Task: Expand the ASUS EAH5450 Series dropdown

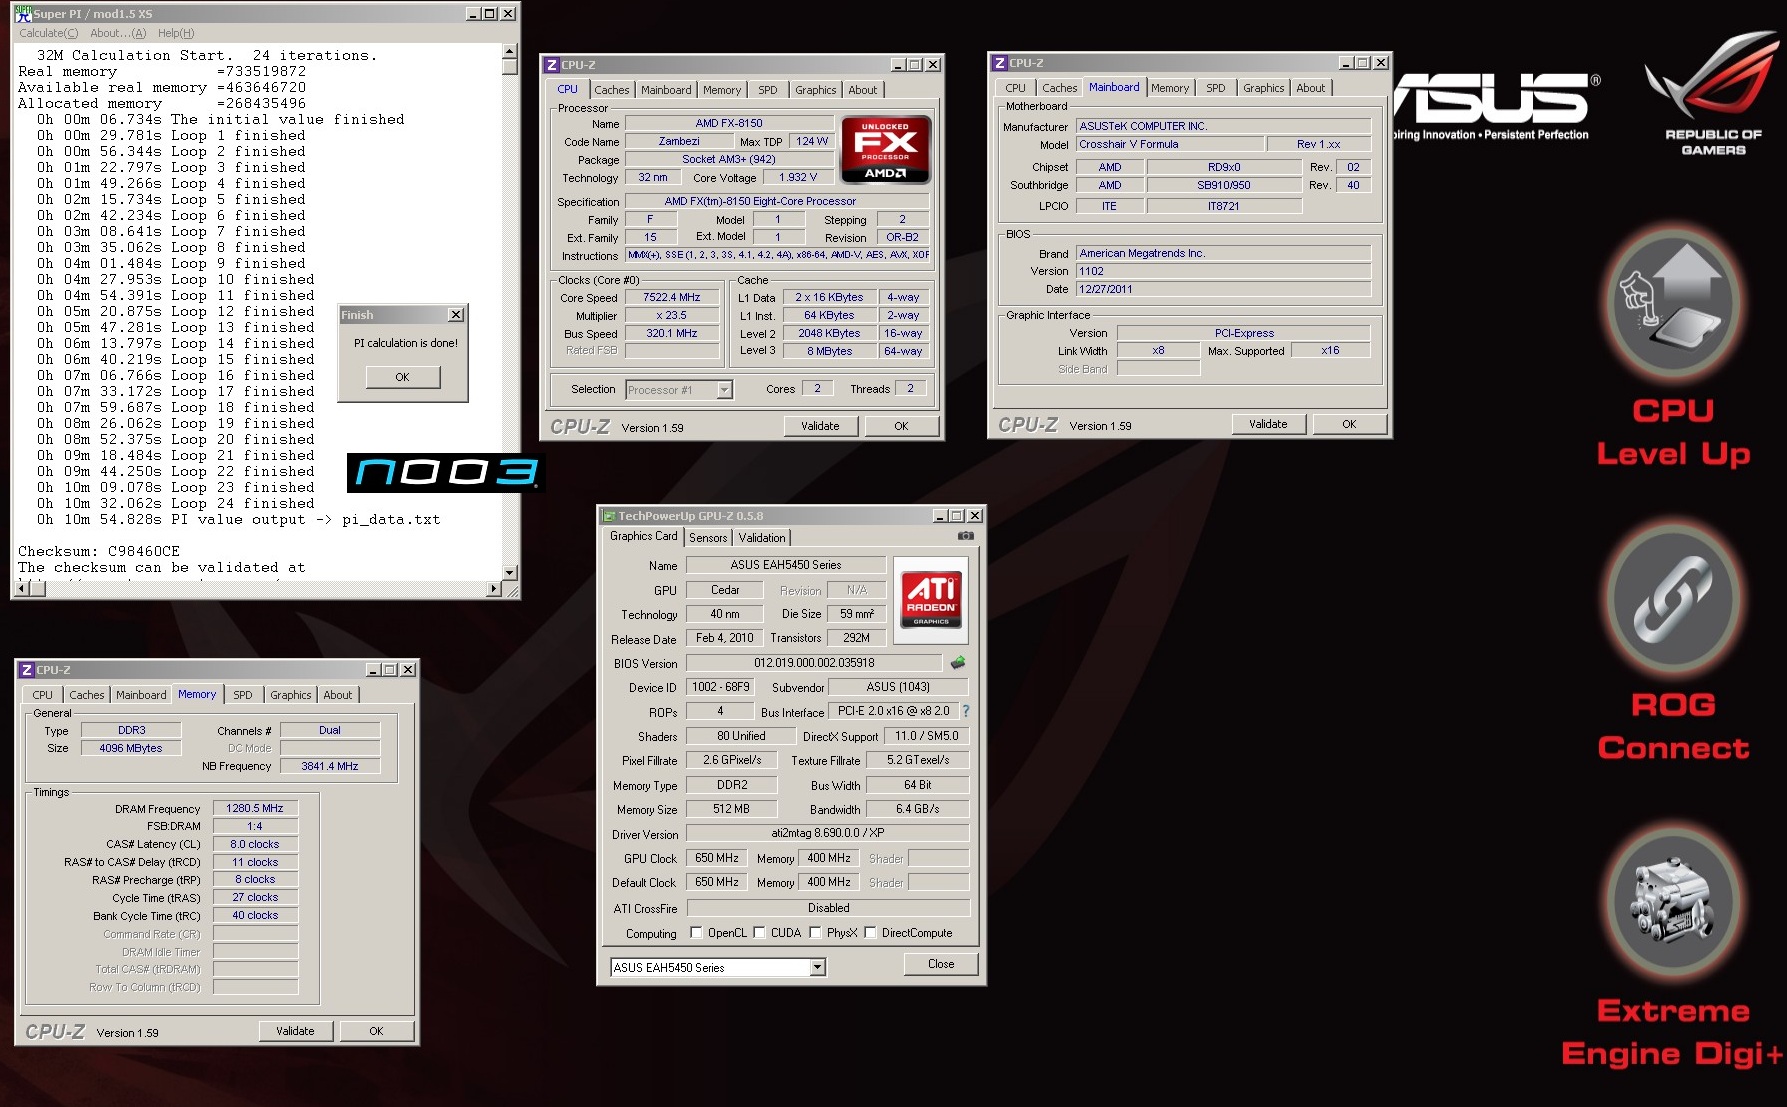Action: (817, 967)
